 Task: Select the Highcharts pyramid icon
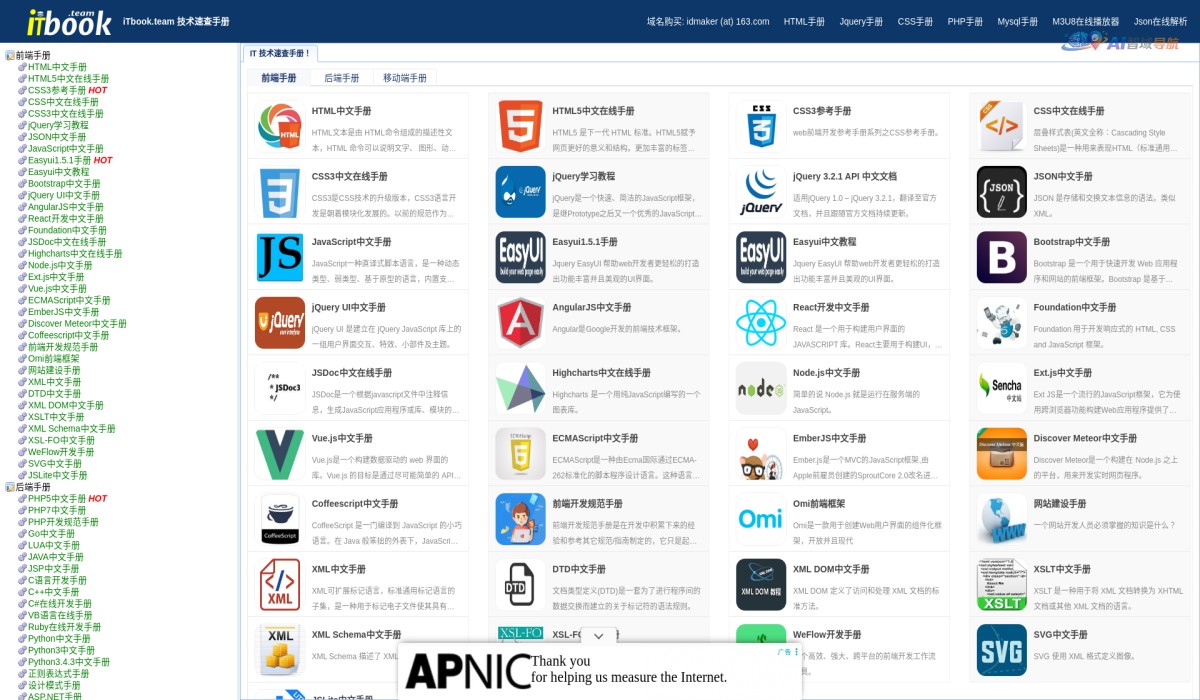click(520, 388)
